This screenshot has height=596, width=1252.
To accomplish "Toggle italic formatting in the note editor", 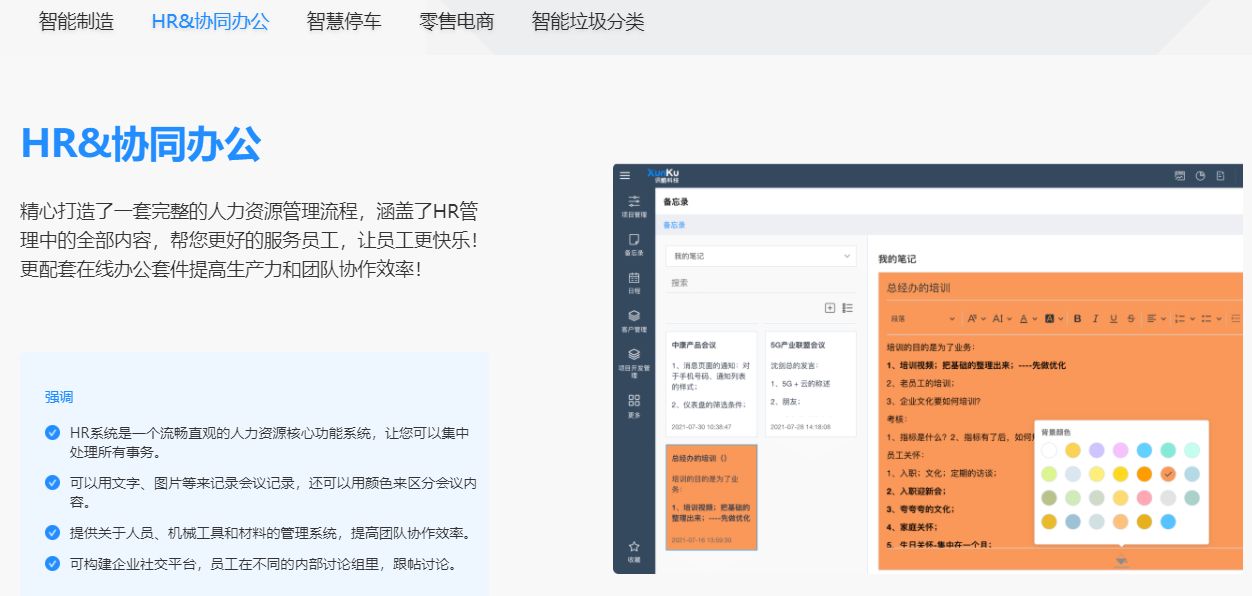I will click(1095, 319).
